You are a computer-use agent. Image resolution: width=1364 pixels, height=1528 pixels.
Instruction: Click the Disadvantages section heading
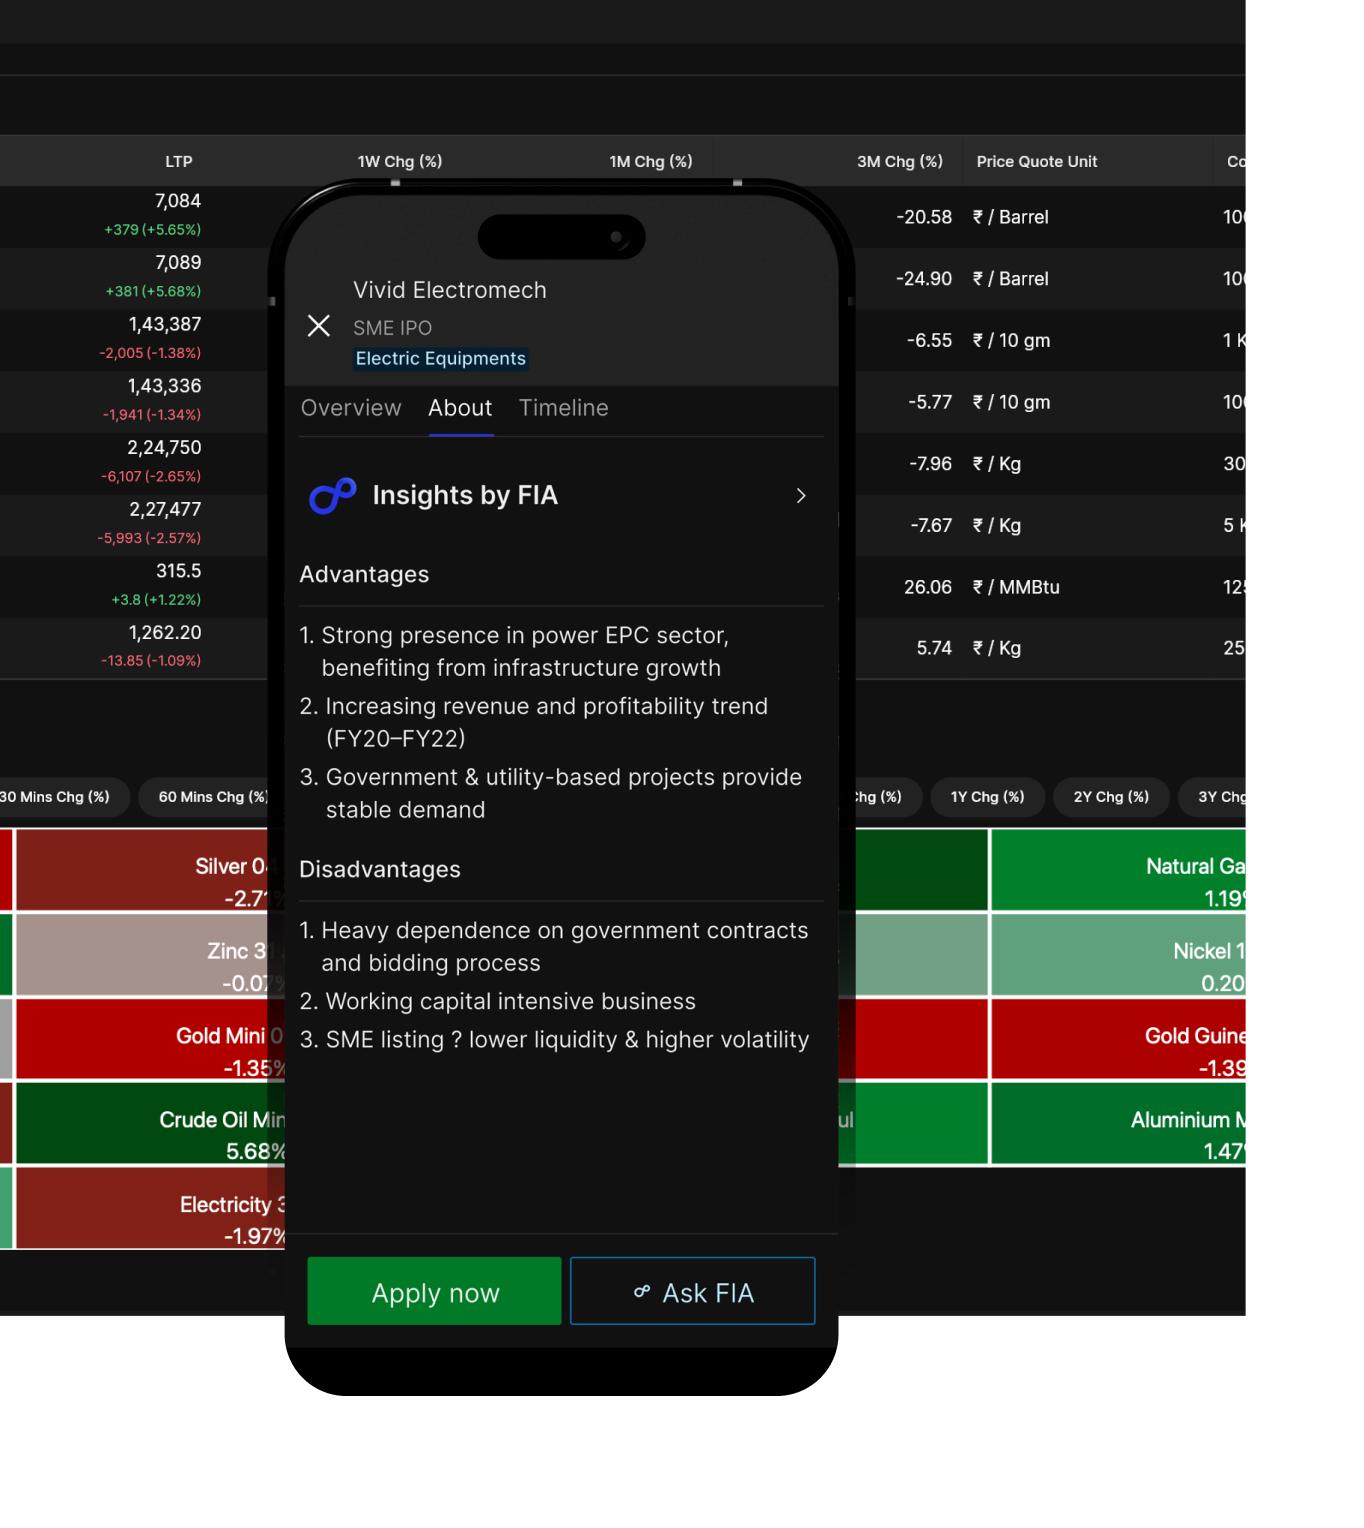coord(380,870)
